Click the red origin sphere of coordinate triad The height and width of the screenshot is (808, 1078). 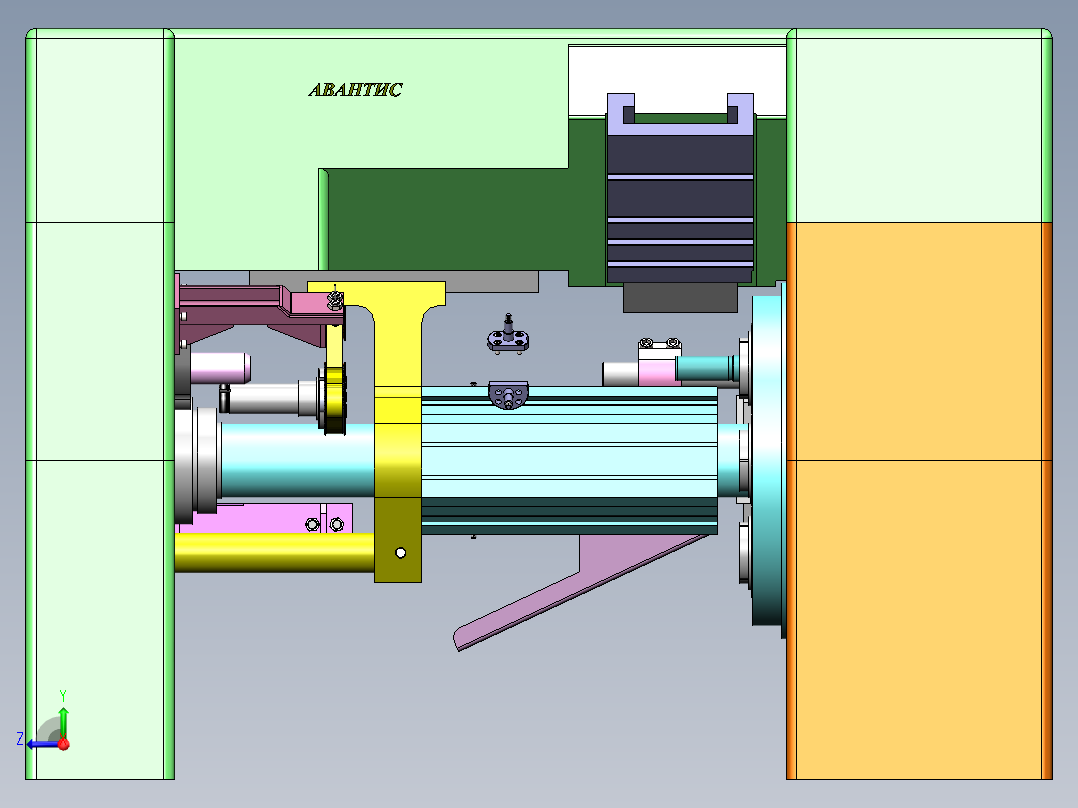click(64, 745)
